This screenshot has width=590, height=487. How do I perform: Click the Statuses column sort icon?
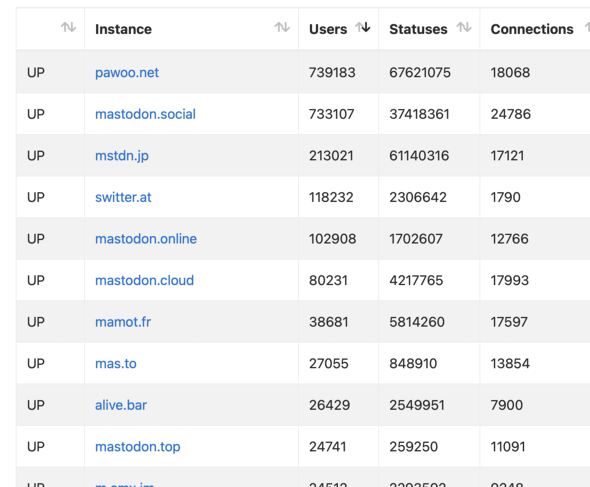tap(464, 27)
